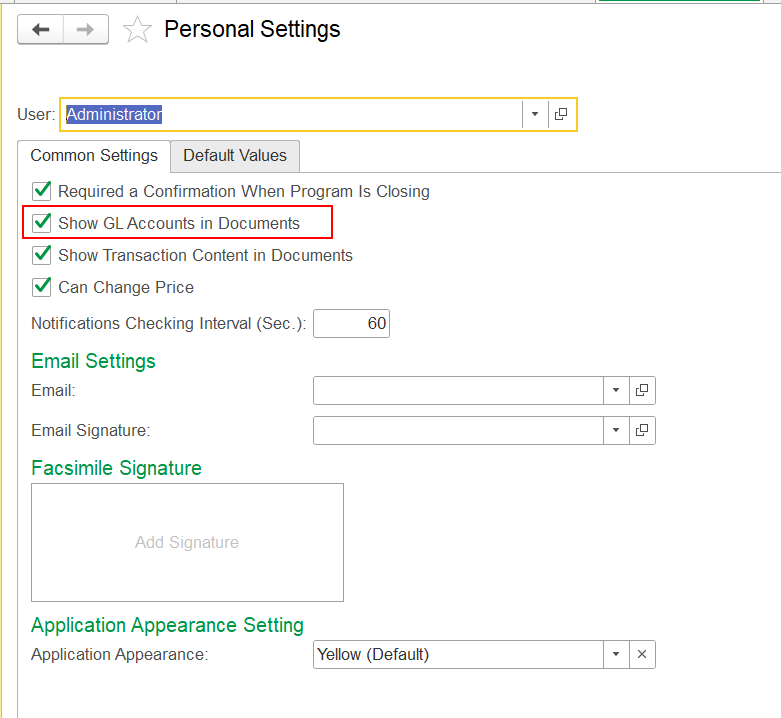The height and width of the screenshot is (718, 781).
Task: Open the Email field's record icon
Action: tap(642, 390)
